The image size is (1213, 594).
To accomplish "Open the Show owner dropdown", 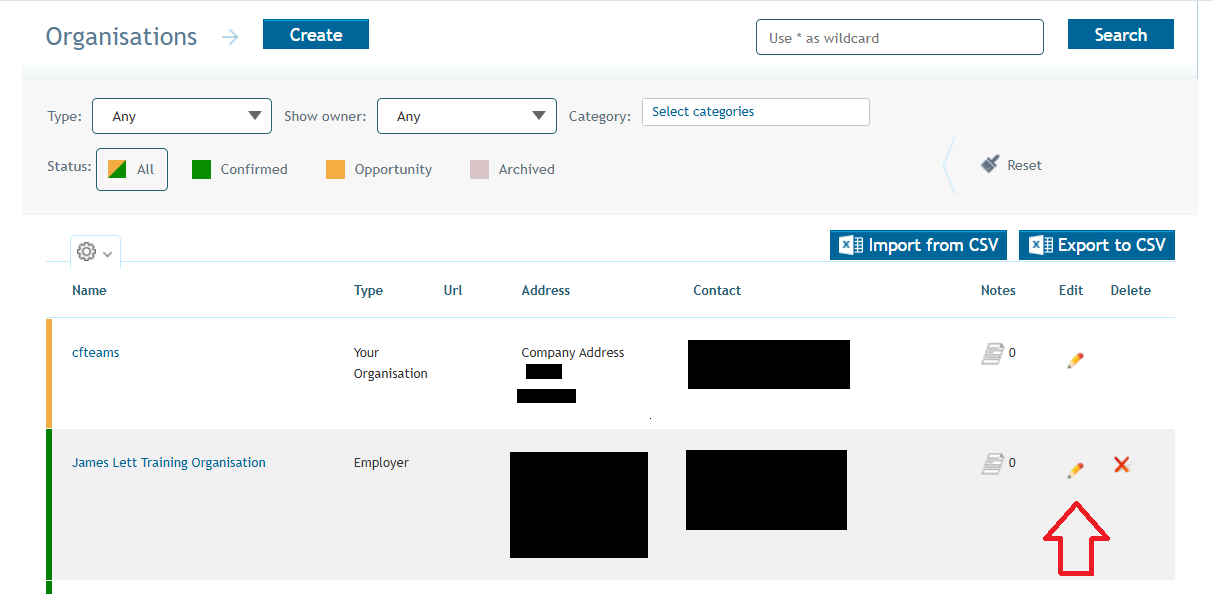I will [x=467, y=116].
